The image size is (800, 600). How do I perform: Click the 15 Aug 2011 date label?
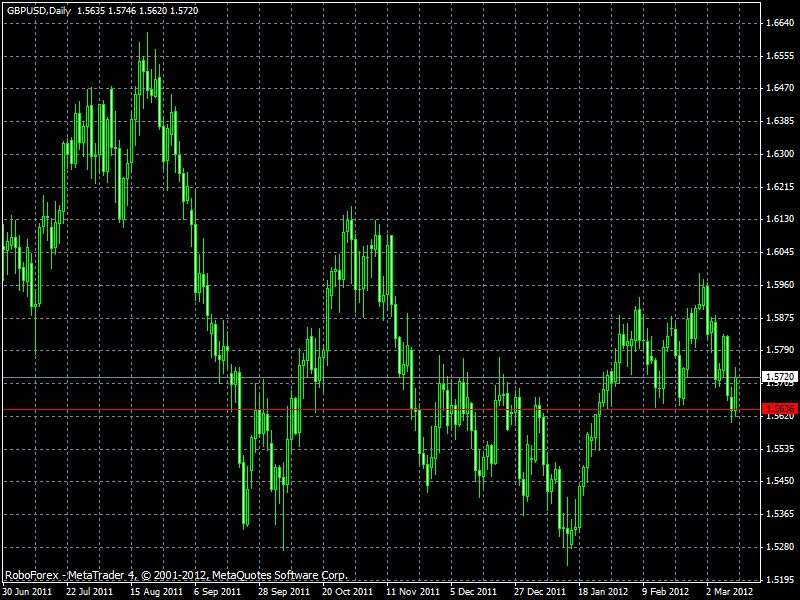(156, 592)
